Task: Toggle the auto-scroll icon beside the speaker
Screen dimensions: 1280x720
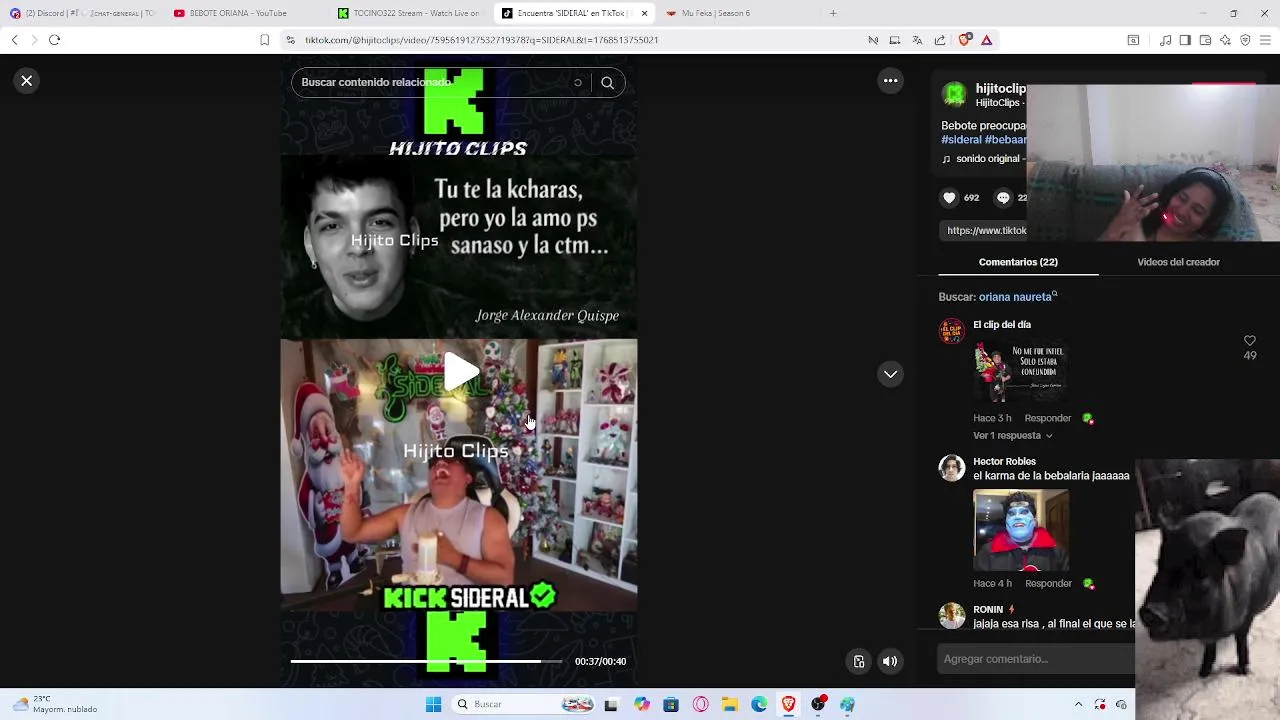Action: pyautogui.click(x=858, y=661)
